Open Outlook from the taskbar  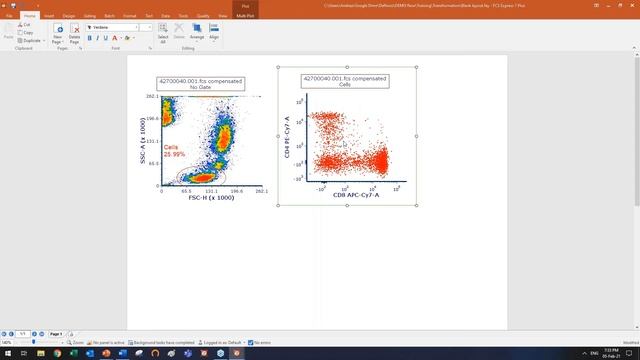(x=90, y=353)
